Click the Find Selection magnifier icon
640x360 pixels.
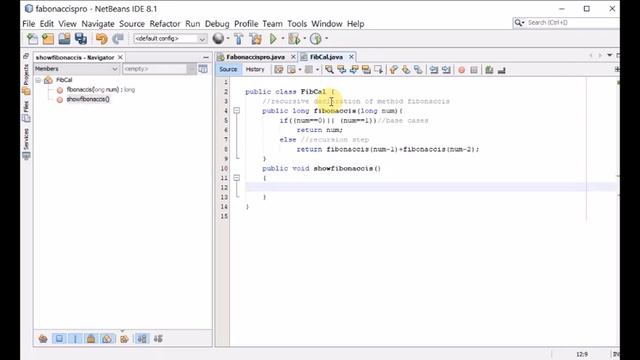(x=329, y=70)
